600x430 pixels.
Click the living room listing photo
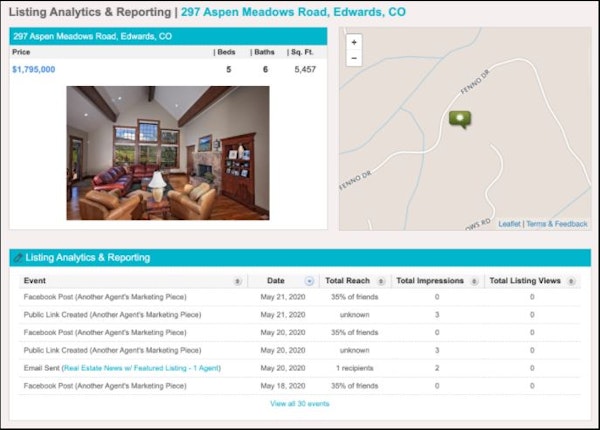coord(167,152)
